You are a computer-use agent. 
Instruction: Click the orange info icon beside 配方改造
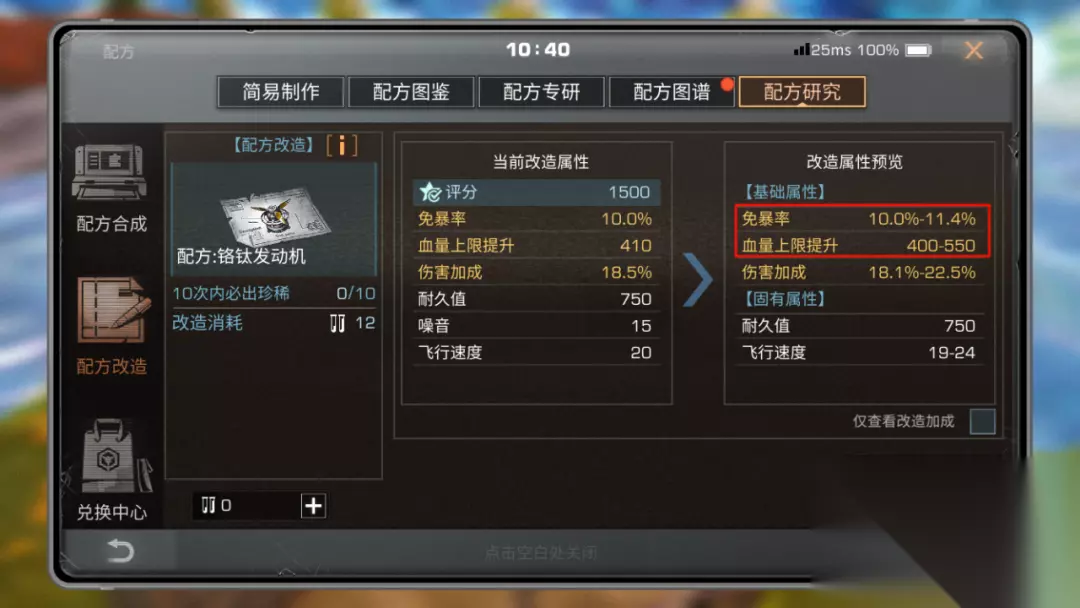point(342,145)
